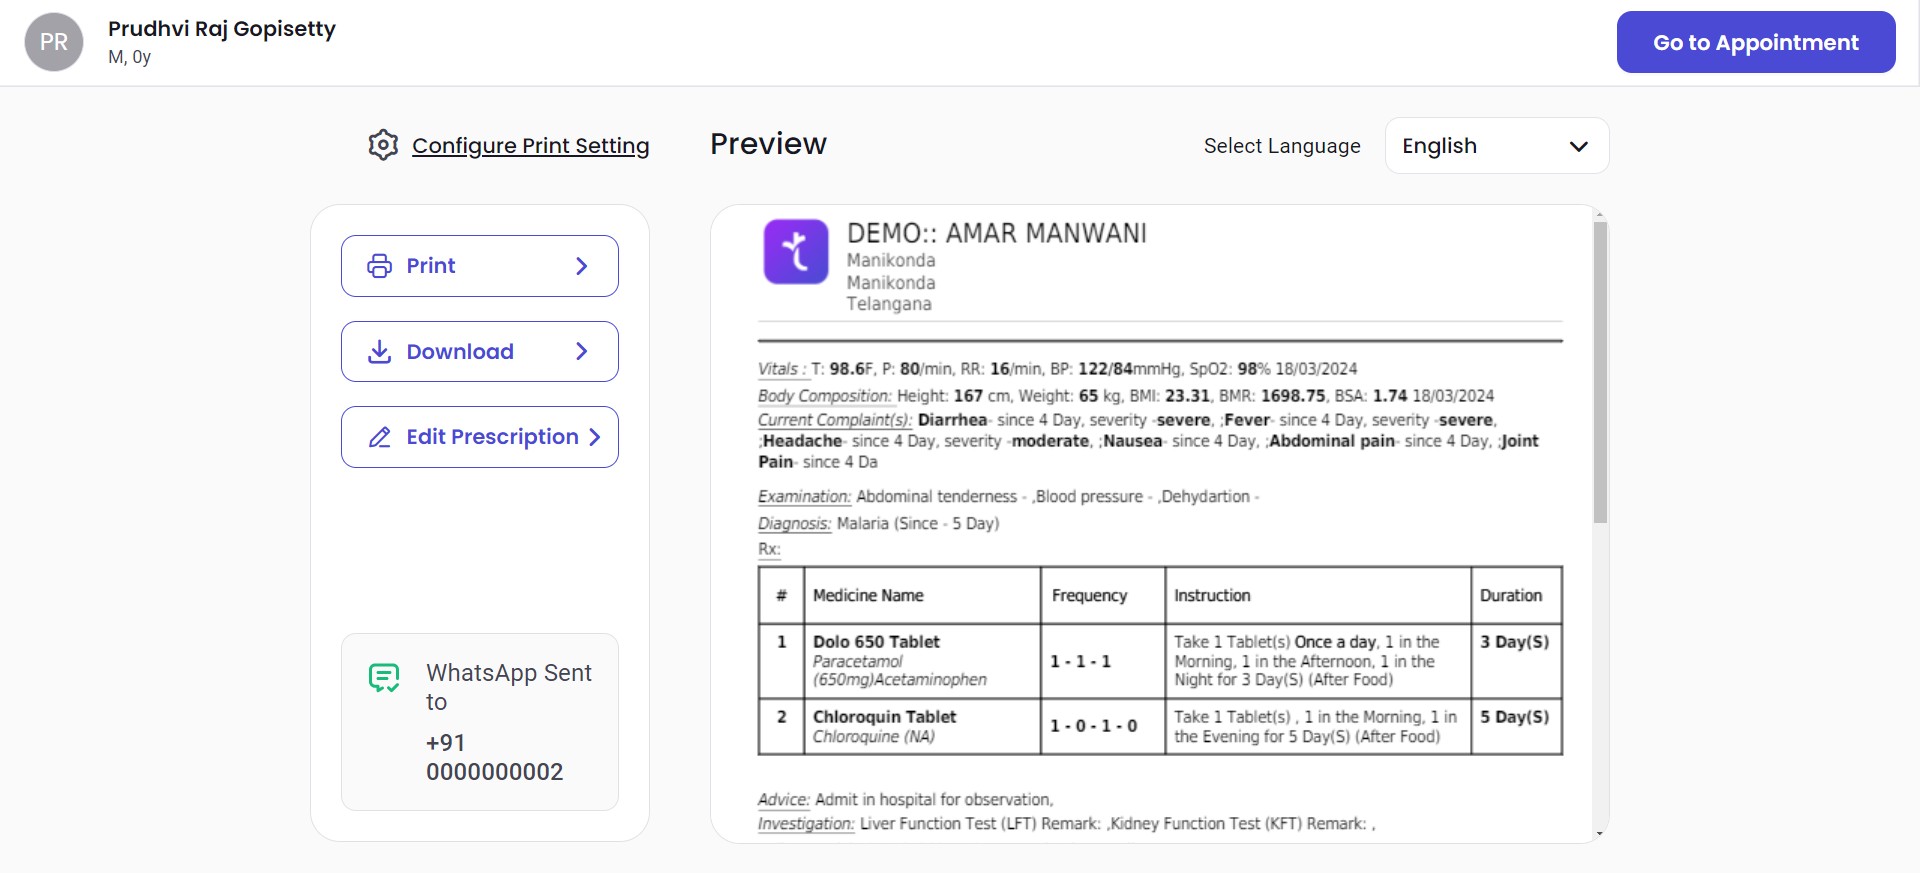Click the printer icon
This screenshot has width=1920, height=873.
[380, 266]
